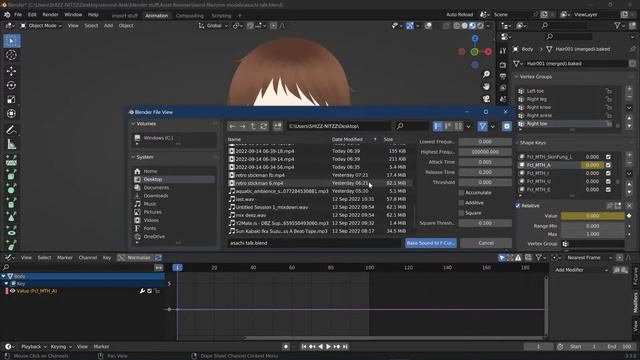Open the Add Modifier dropdown

click(580, 270)
